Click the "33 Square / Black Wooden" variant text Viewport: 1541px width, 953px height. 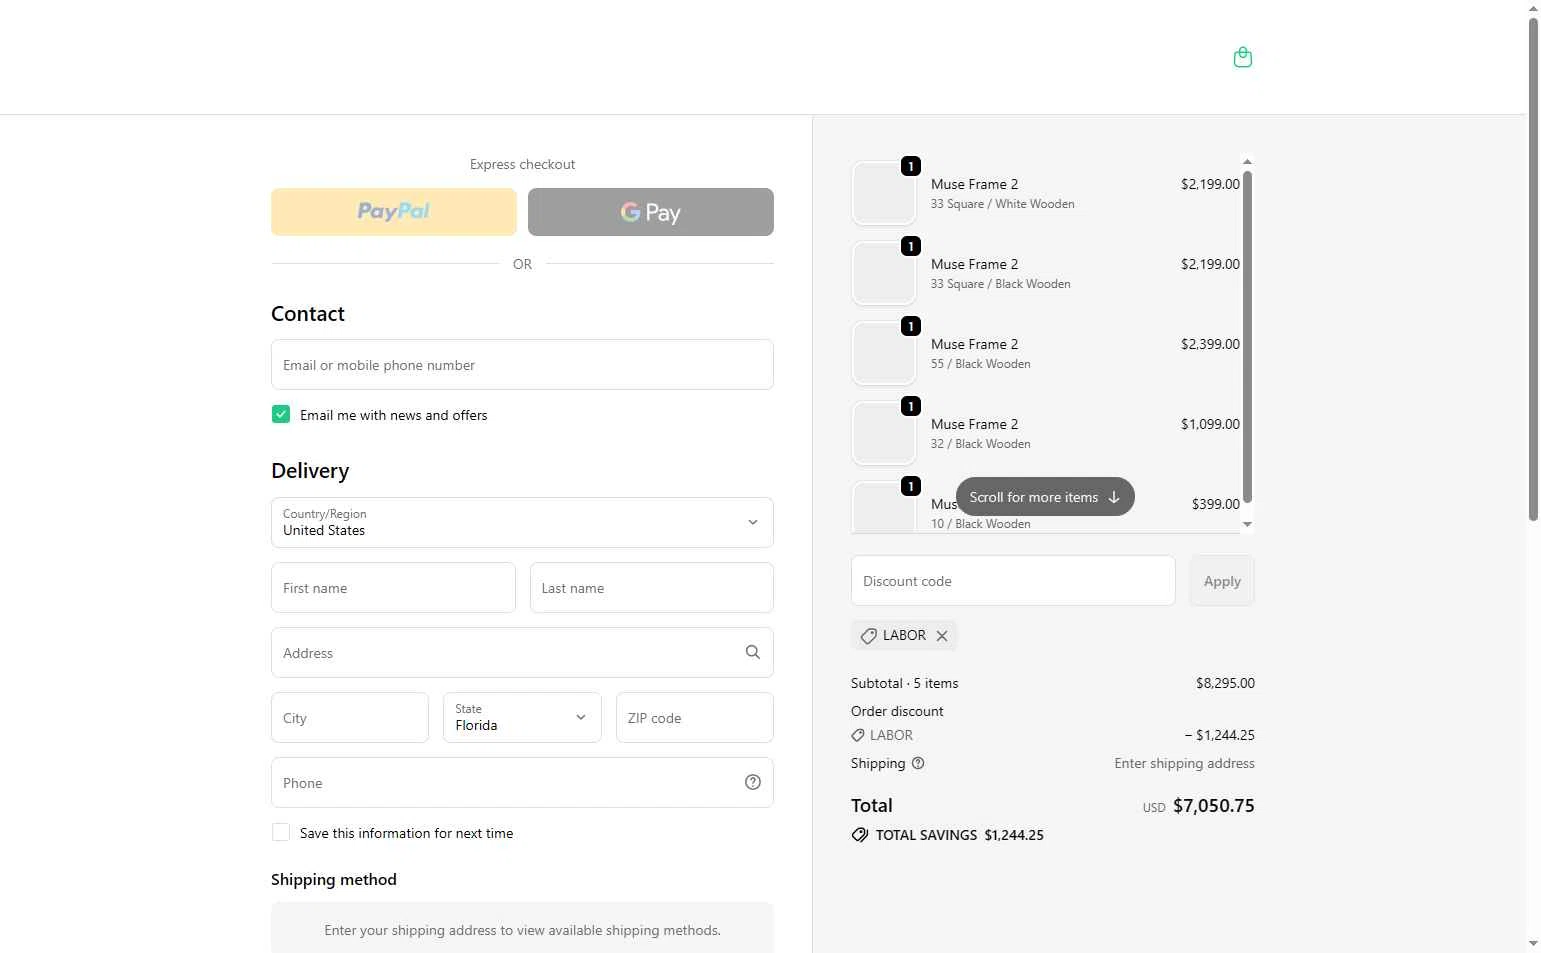tap(1001, 284)
